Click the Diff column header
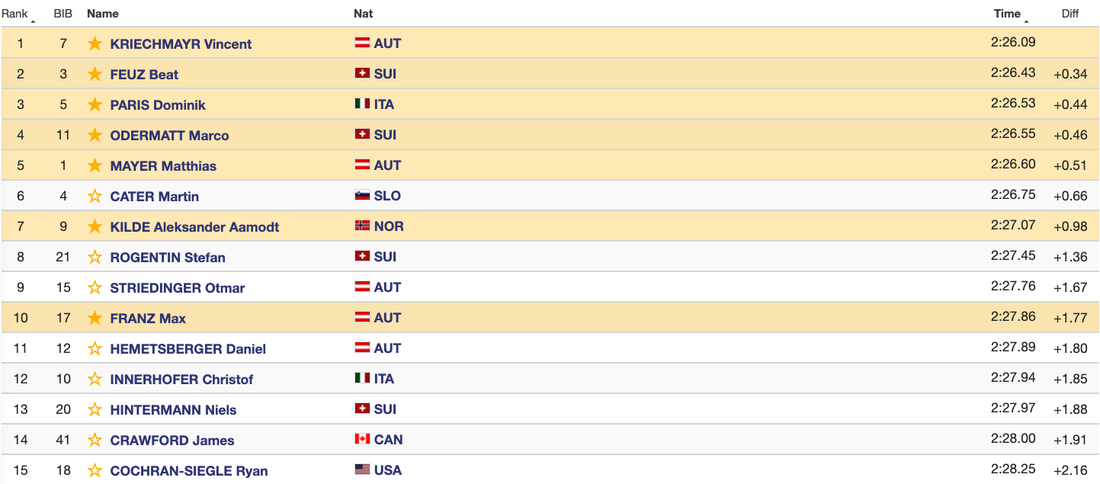The height and width of the screenshot is (484, 1100). pyautogui.click(x=1070, y=14)
